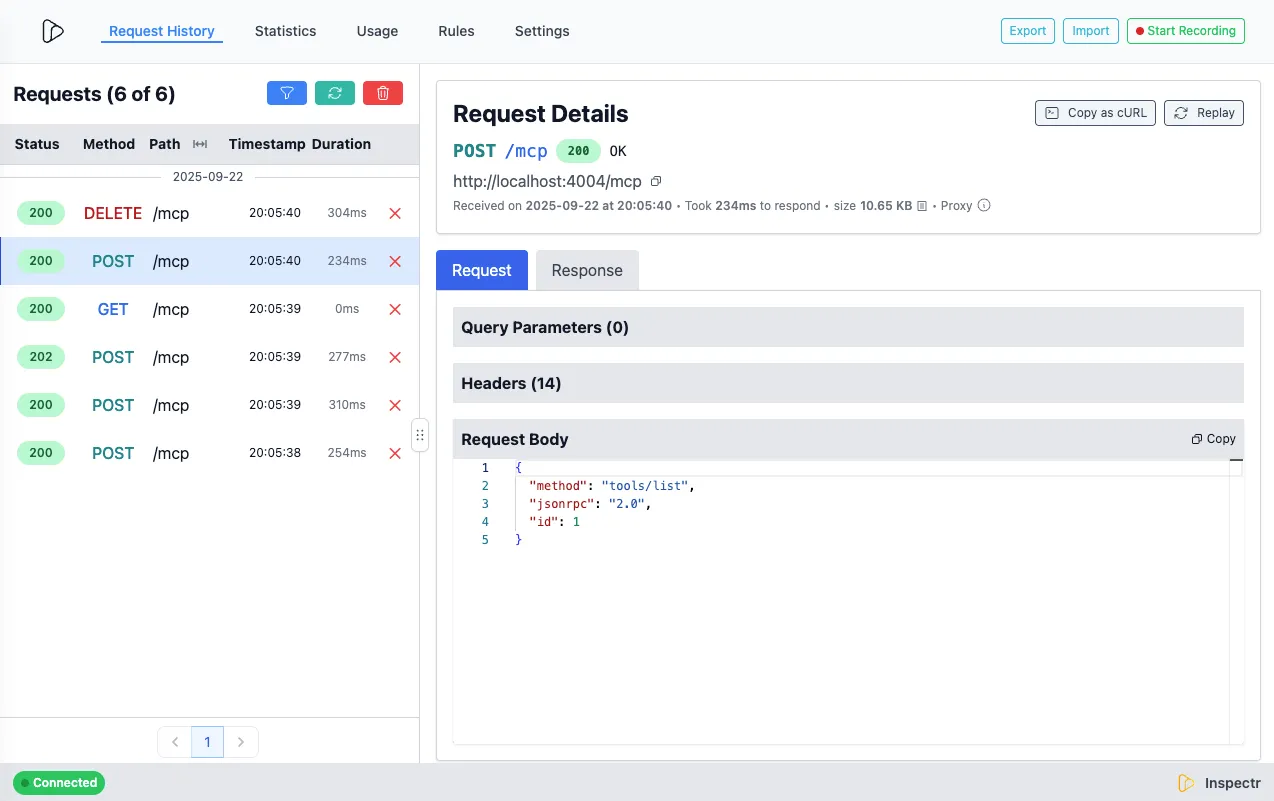This screenshot has width=1274, height=801.
Task: Copy the localhost URL with copy icon
Action: click(x=656, y=182)
